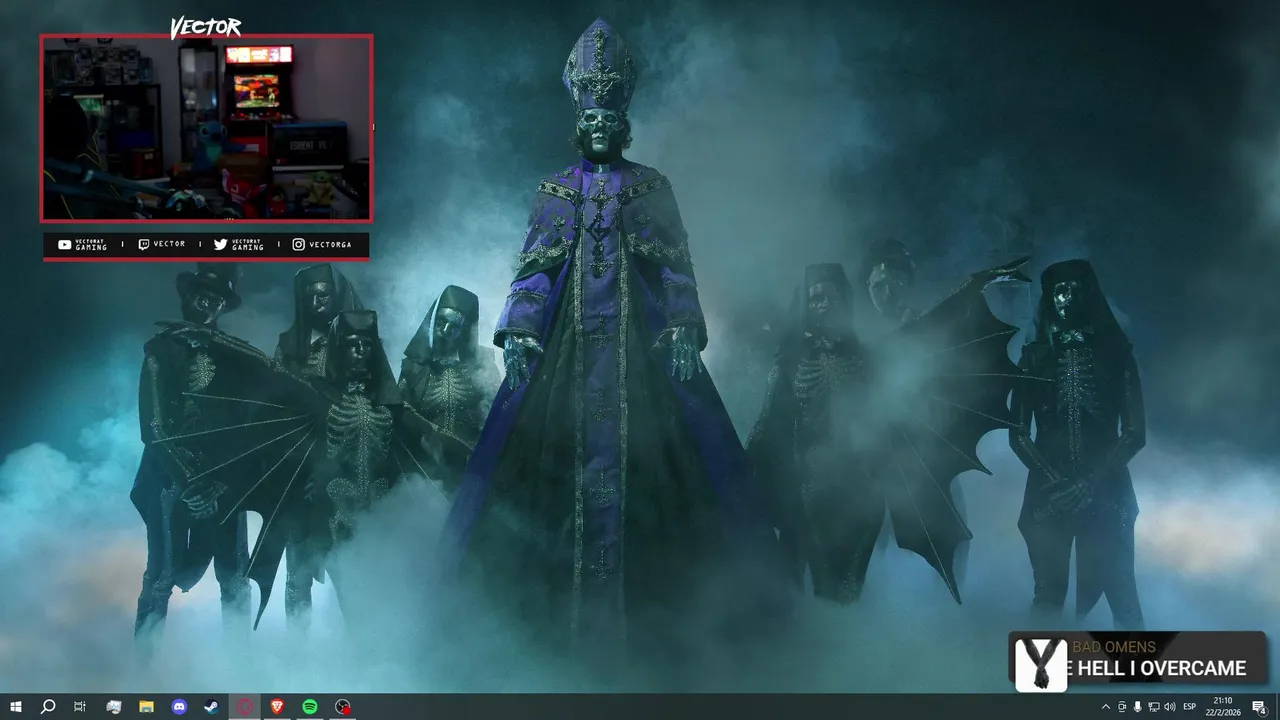Open the Windows Start menu
Screen dimensions: 1280x720
pyautogui.click(x=16, y=707)
